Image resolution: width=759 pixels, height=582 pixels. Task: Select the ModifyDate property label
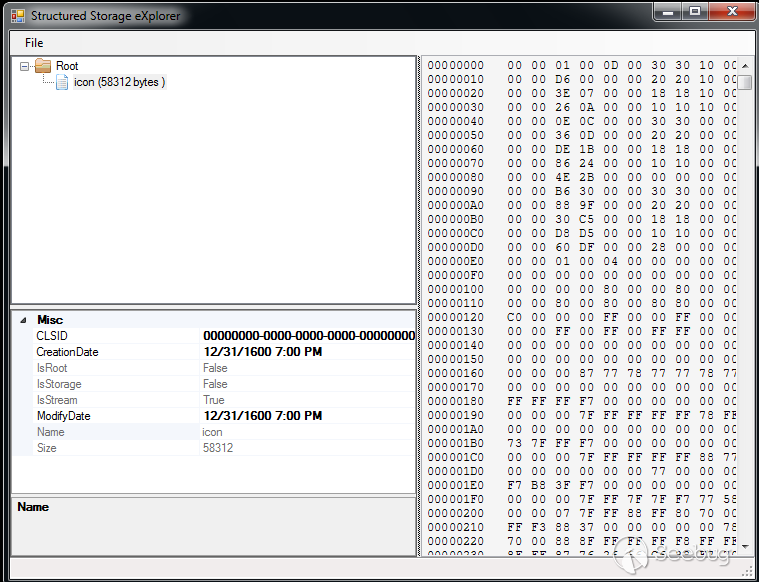63,416
